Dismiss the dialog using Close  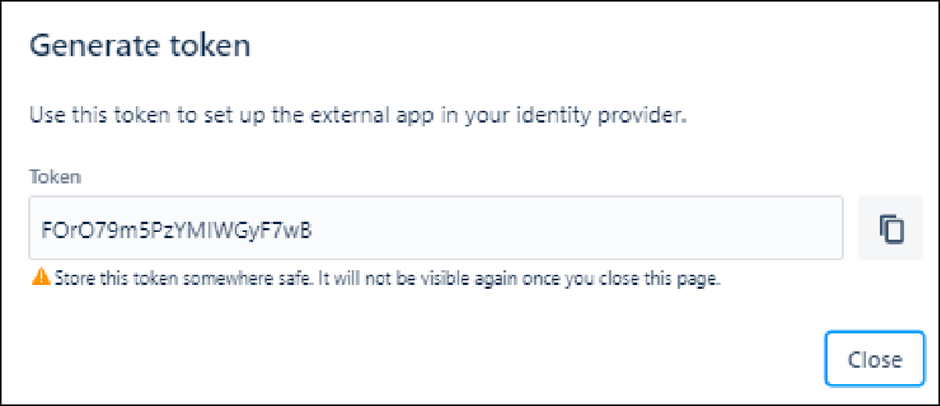tap(874, 359)
